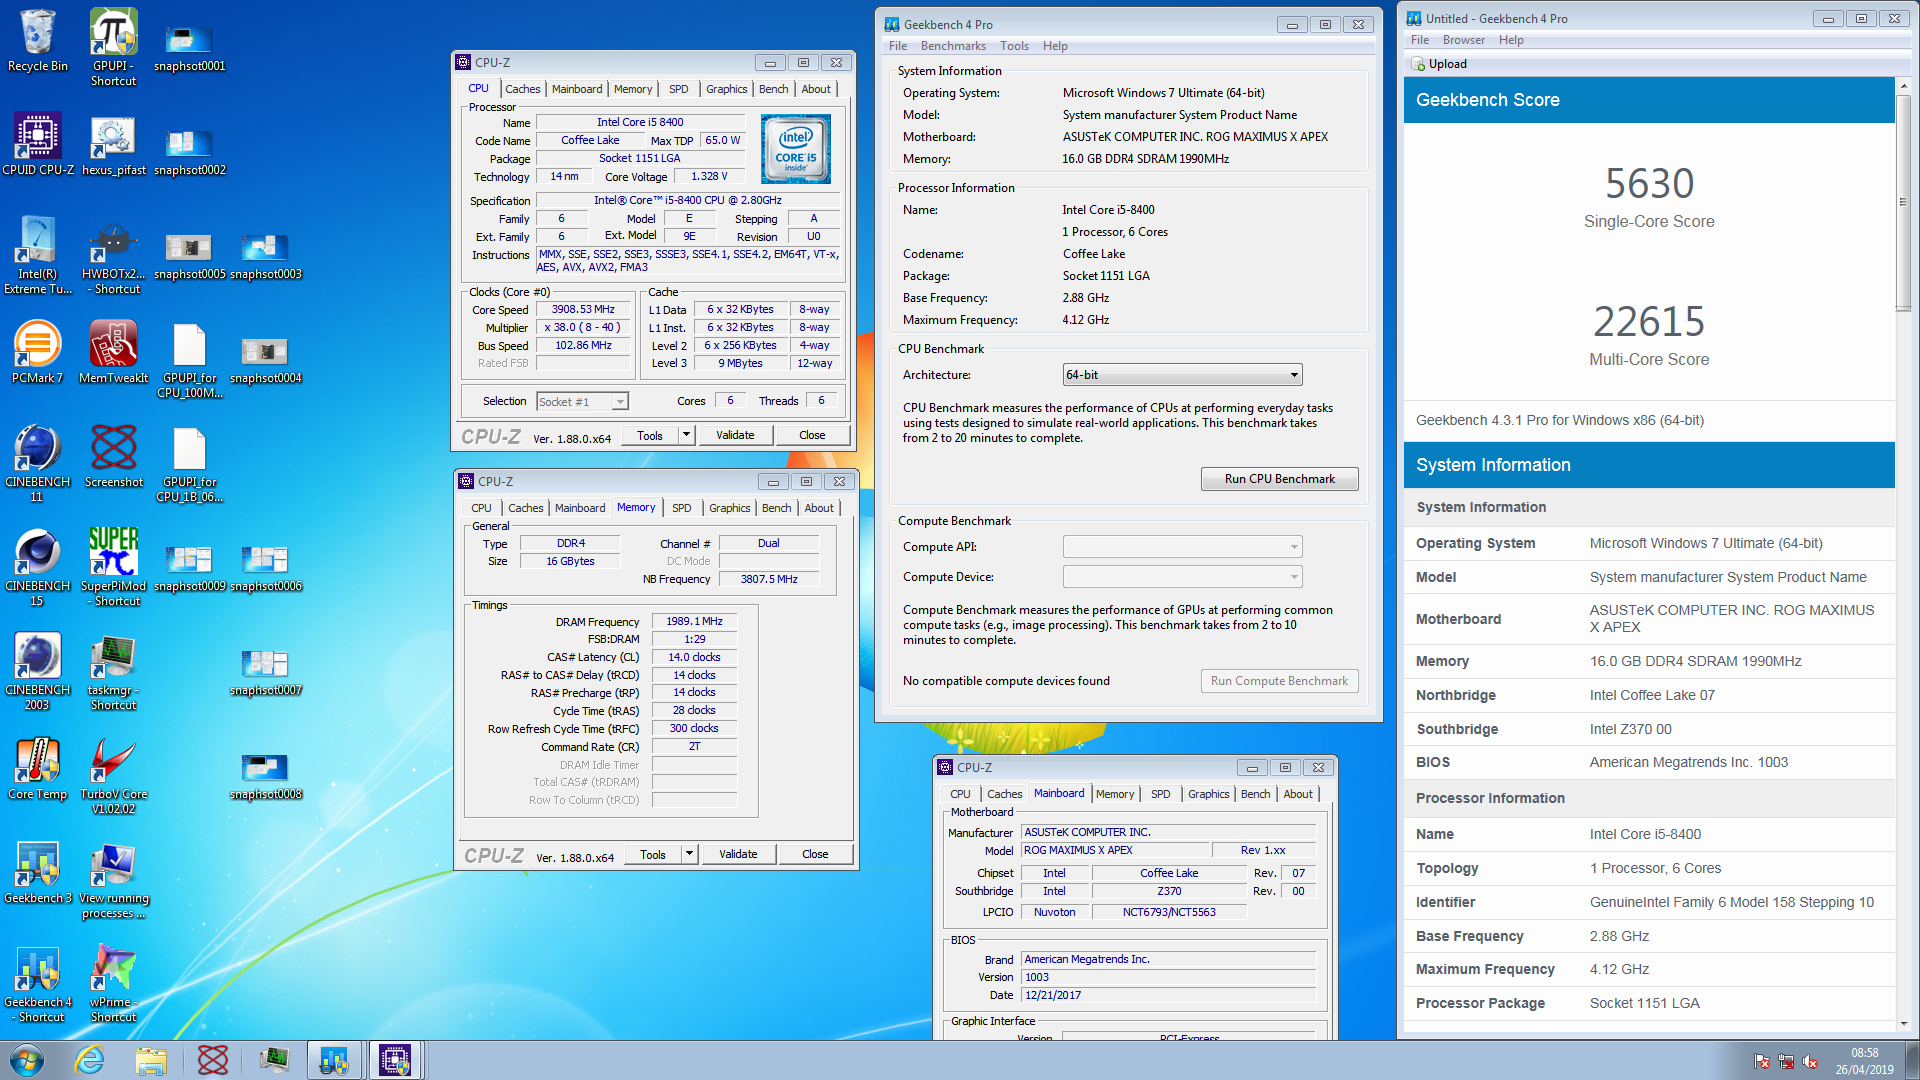Switch to Bench tab in top CPU-Z
Screen dimensions: 1920x1080
[x=773, y=89]
